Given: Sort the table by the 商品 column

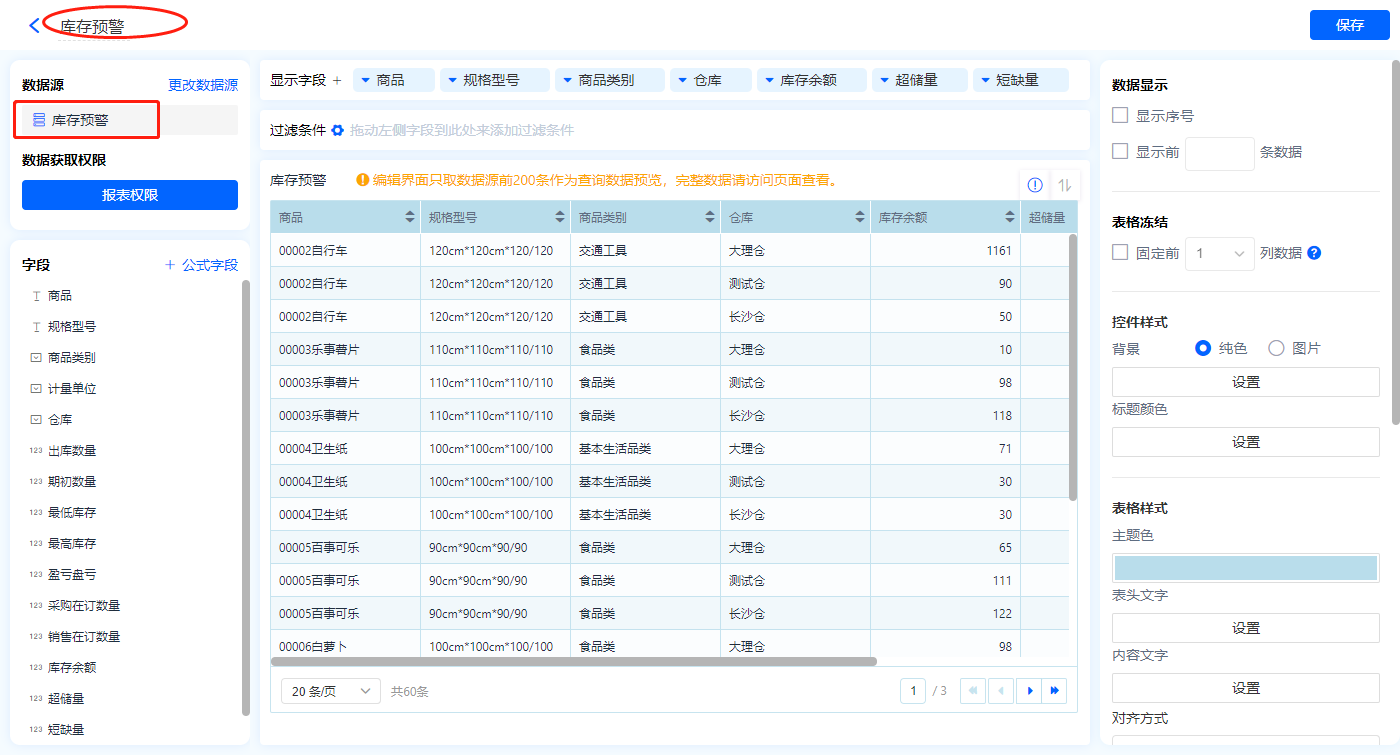Looking at the screenshot, I should pos(409,217).
